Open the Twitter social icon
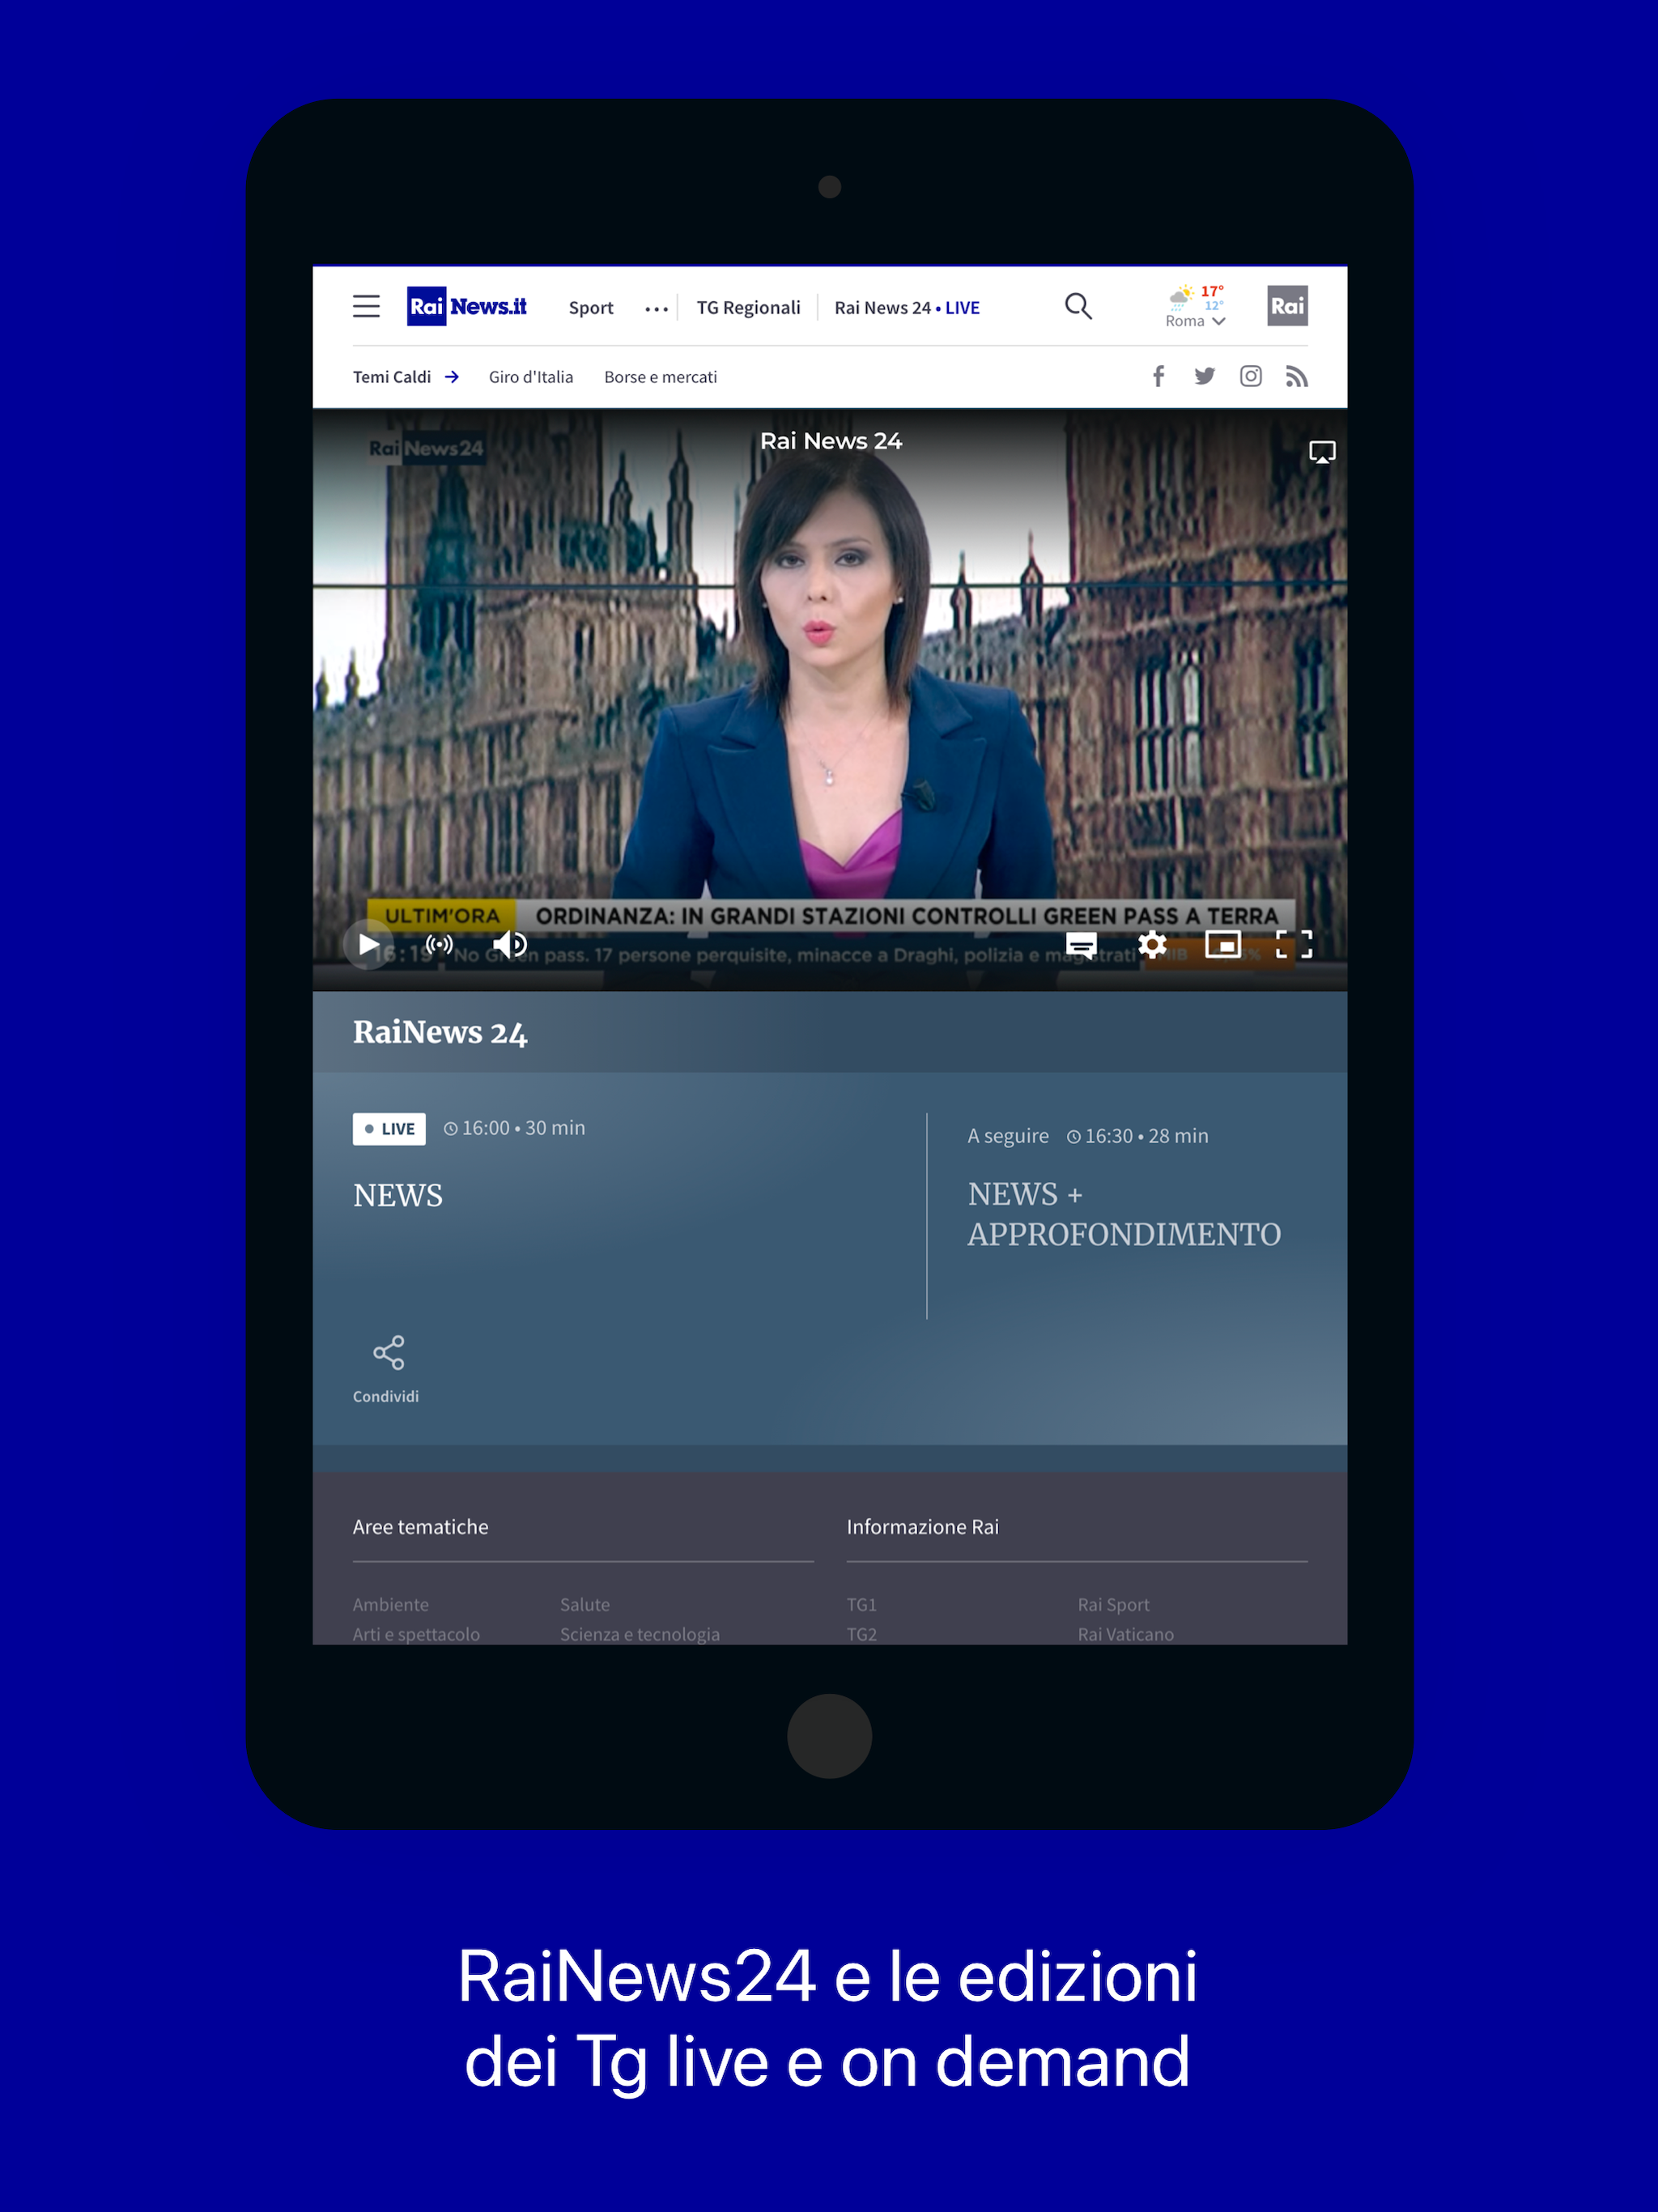This screenshot has height=2212, width=1658. 1204,376
